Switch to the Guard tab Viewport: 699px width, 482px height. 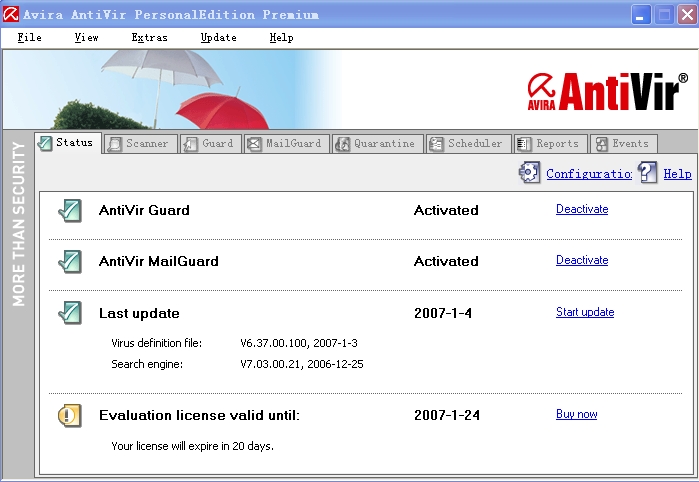pos(211,144)
